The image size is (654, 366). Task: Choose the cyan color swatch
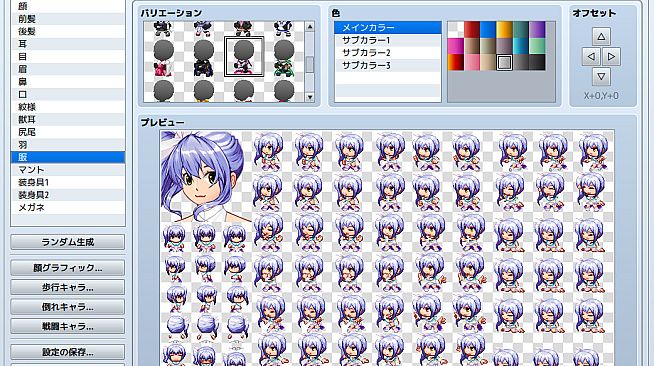click(521, 46)
